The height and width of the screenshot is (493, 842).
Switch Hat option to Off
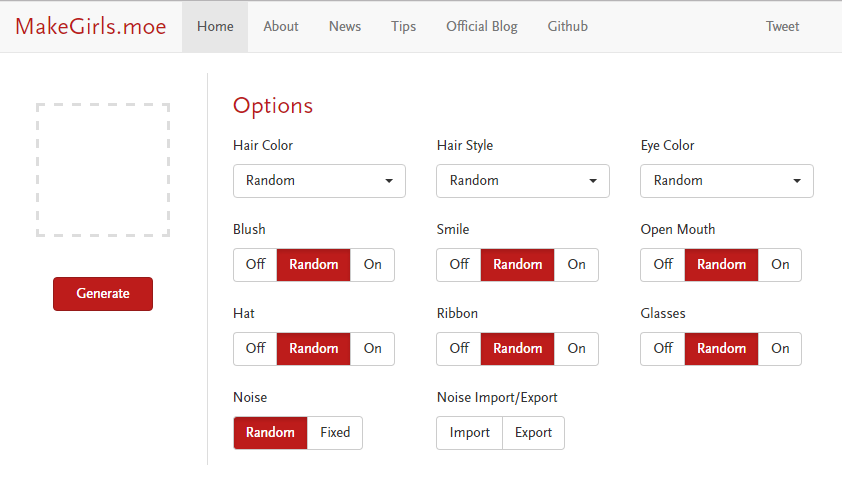pos(255,349)
